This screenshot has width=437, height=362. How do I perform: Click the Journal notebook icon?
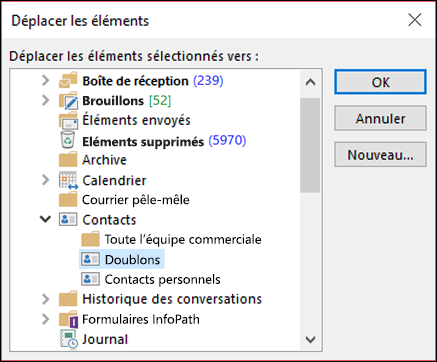pos(69,339)
